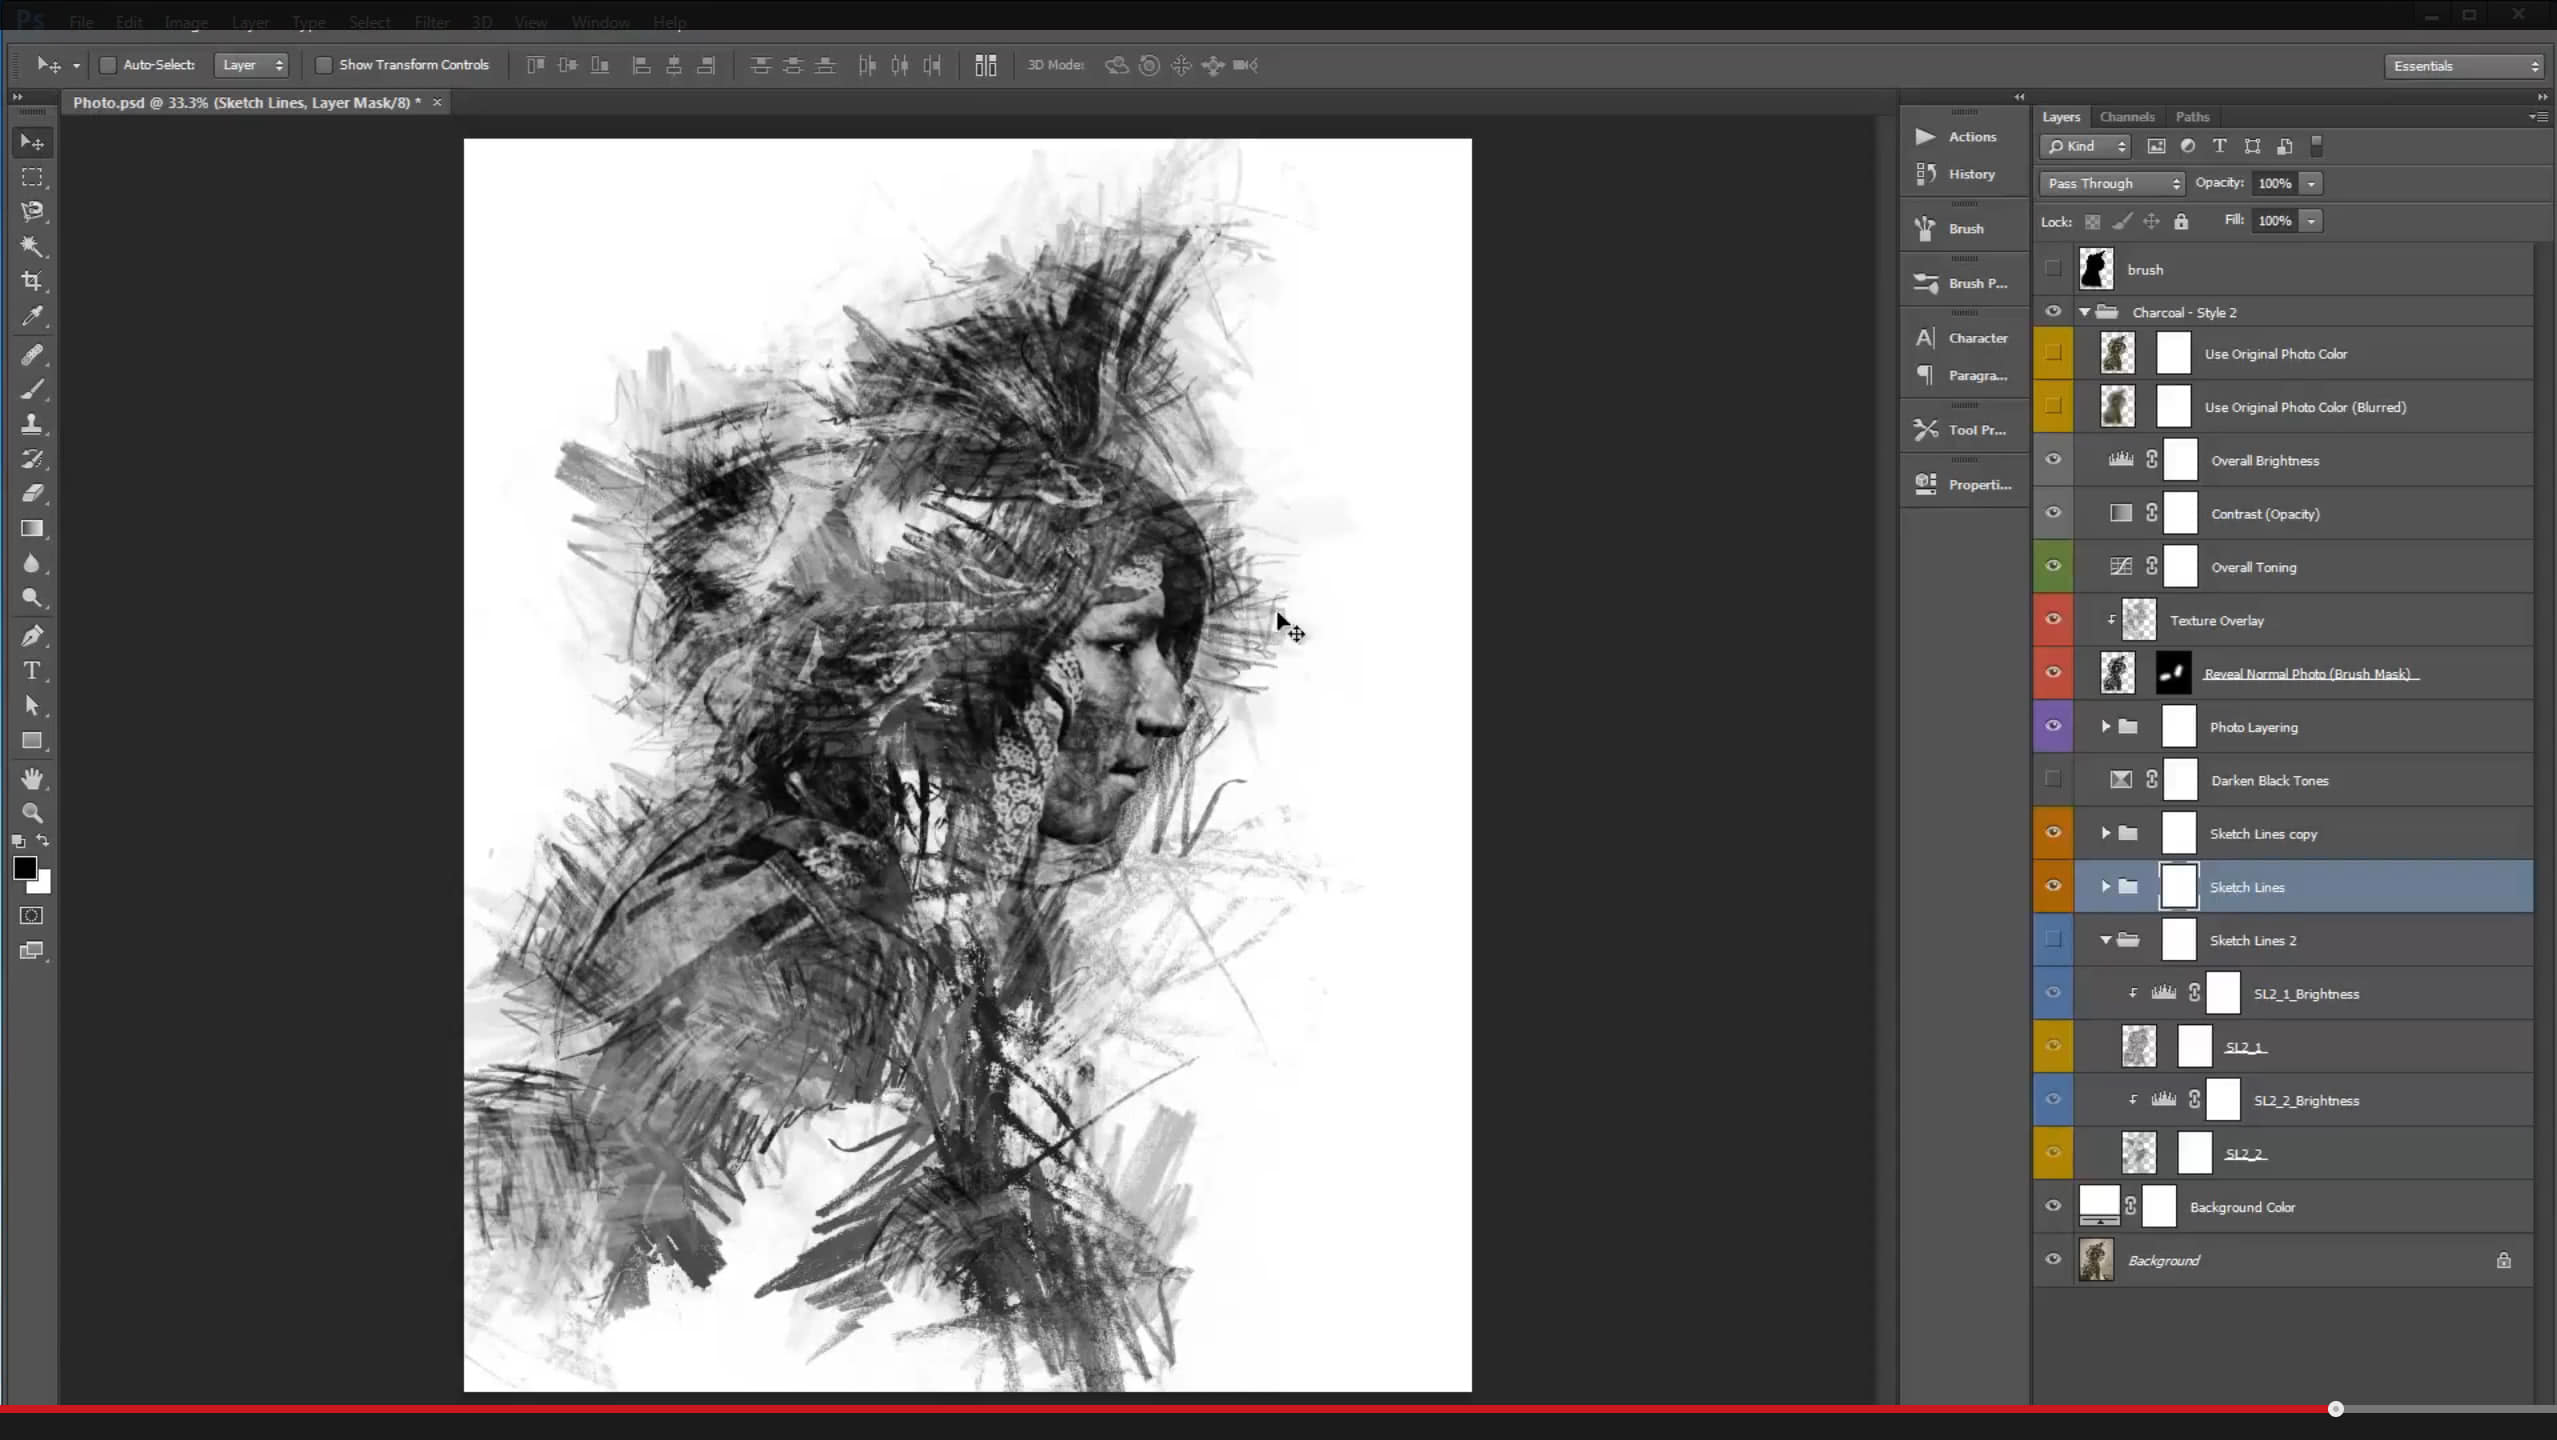Click the Reveal Normal Photo mask thumbnail

coord(2172,673)
